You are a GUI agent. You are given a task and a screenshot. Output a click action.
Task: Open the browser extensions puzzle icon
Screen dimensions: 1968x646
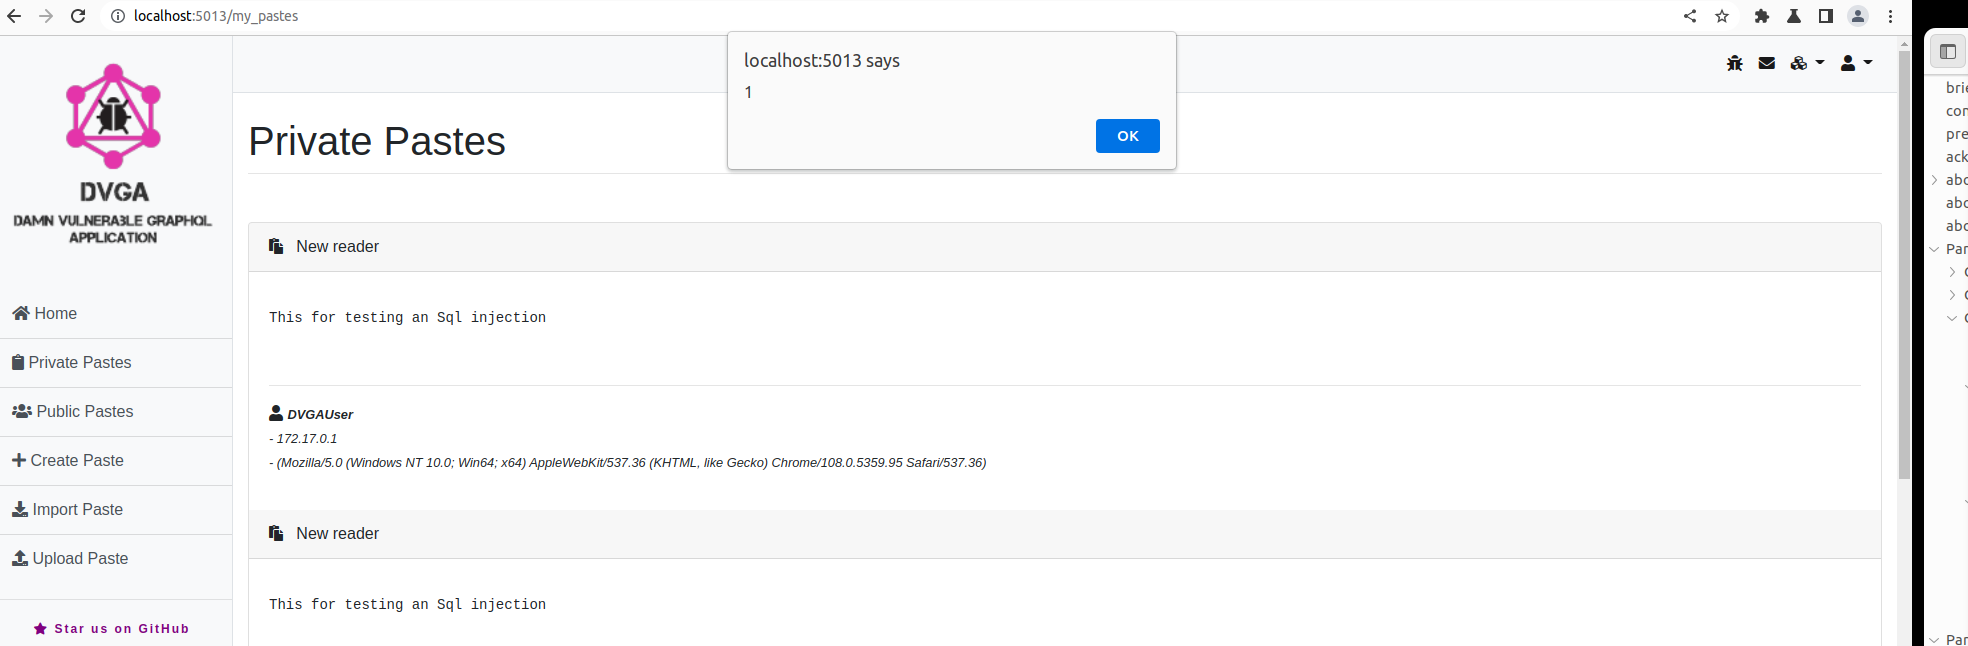[1762, 16]
